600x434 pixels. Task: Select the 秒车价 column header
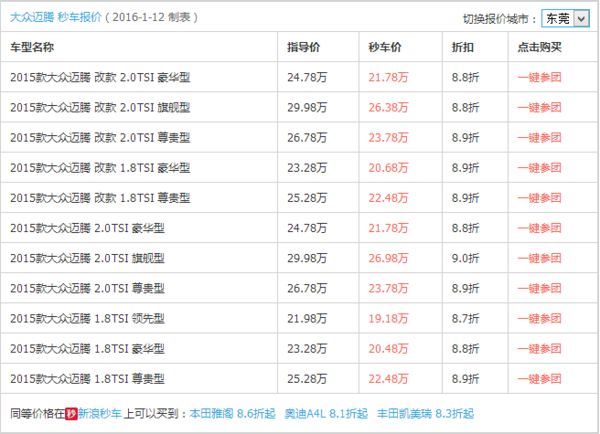click(x=385, y=47)
